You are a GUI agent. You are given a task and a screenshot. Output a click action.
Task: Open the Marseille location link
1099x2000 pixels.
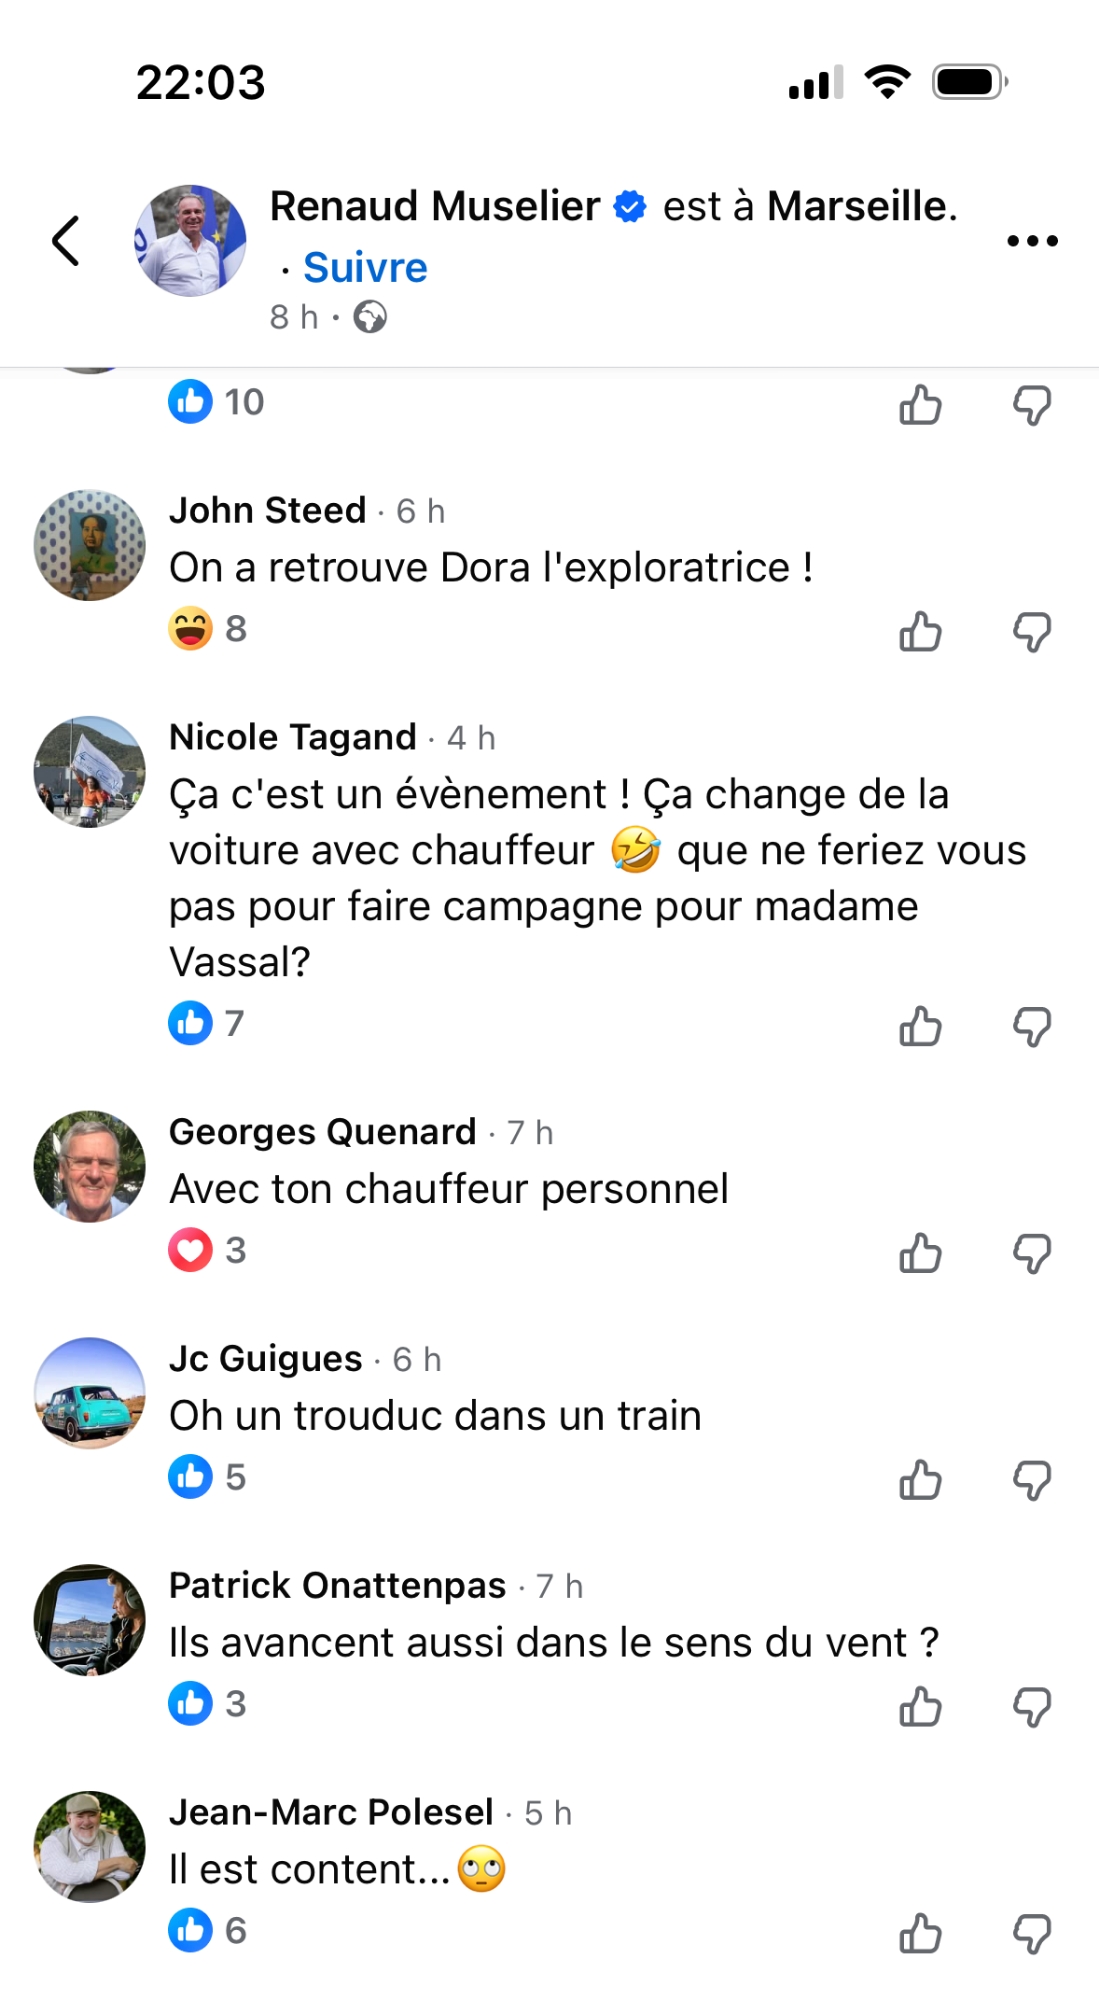(857, 207)
